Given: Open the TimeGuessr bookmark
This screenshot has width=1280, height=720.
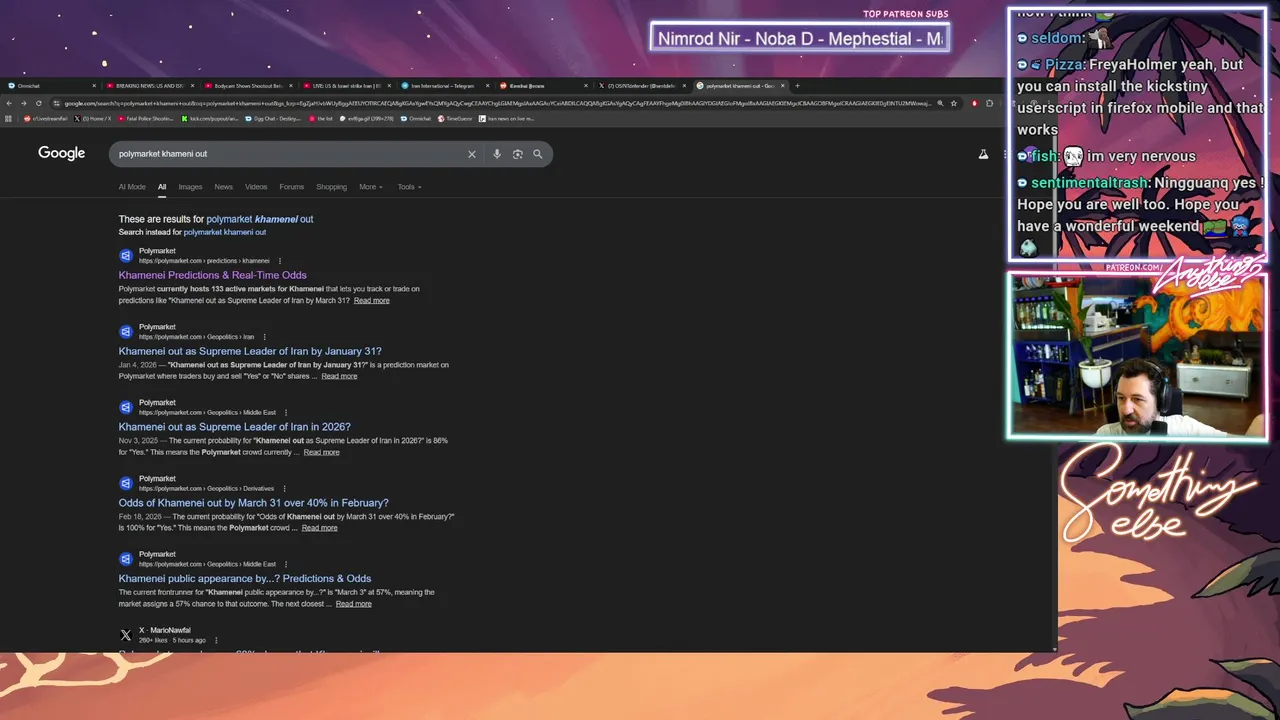Looking at the screenshot, I should click(x=455, y=118).
